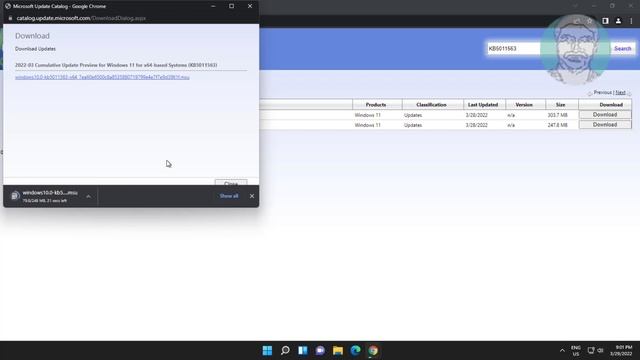This screenshot has height=360, width=640.
Task: Show all downloads
Action: (x=229, y=196)
